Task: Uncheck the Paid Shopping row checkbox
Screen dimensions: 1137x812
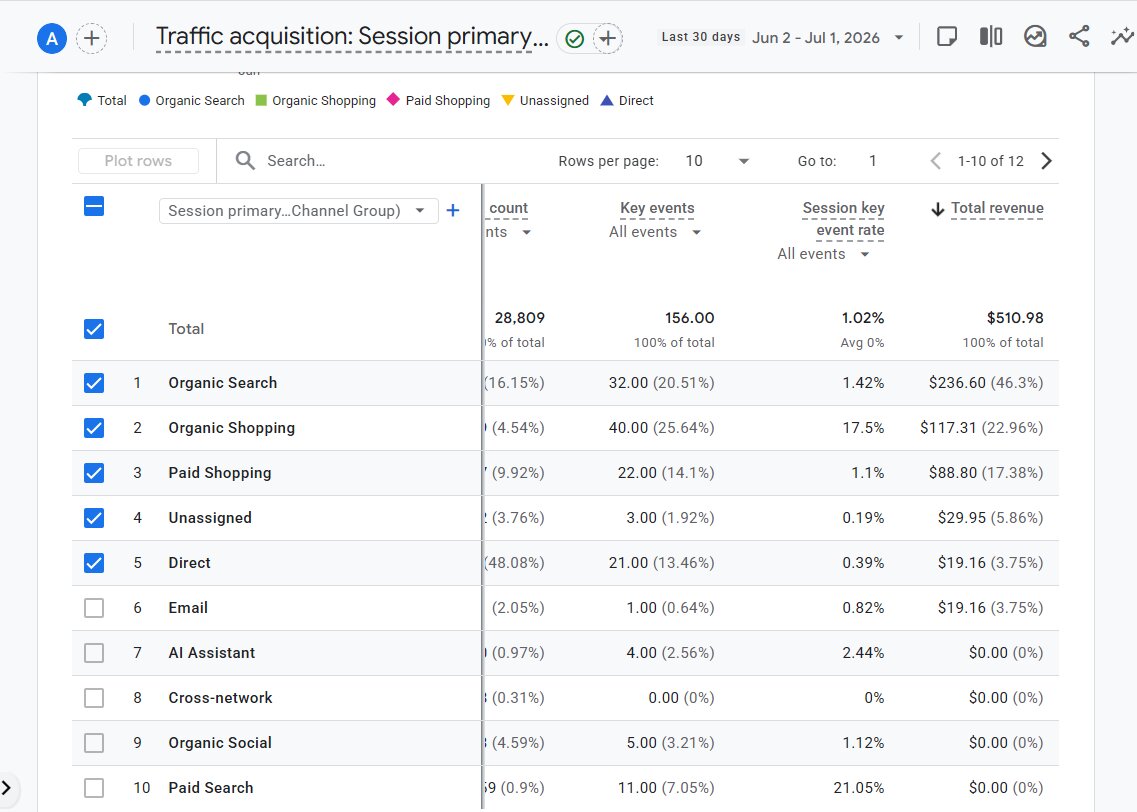Action: click(x=94, y=473)
